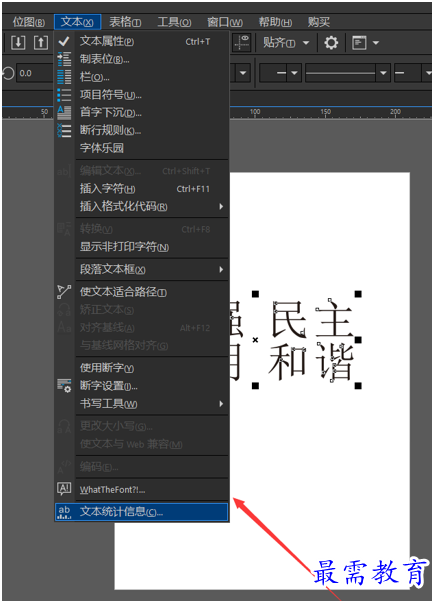
Task: Open the 贴齐 snap-to dropdown
Action: [x=286, y=42]
